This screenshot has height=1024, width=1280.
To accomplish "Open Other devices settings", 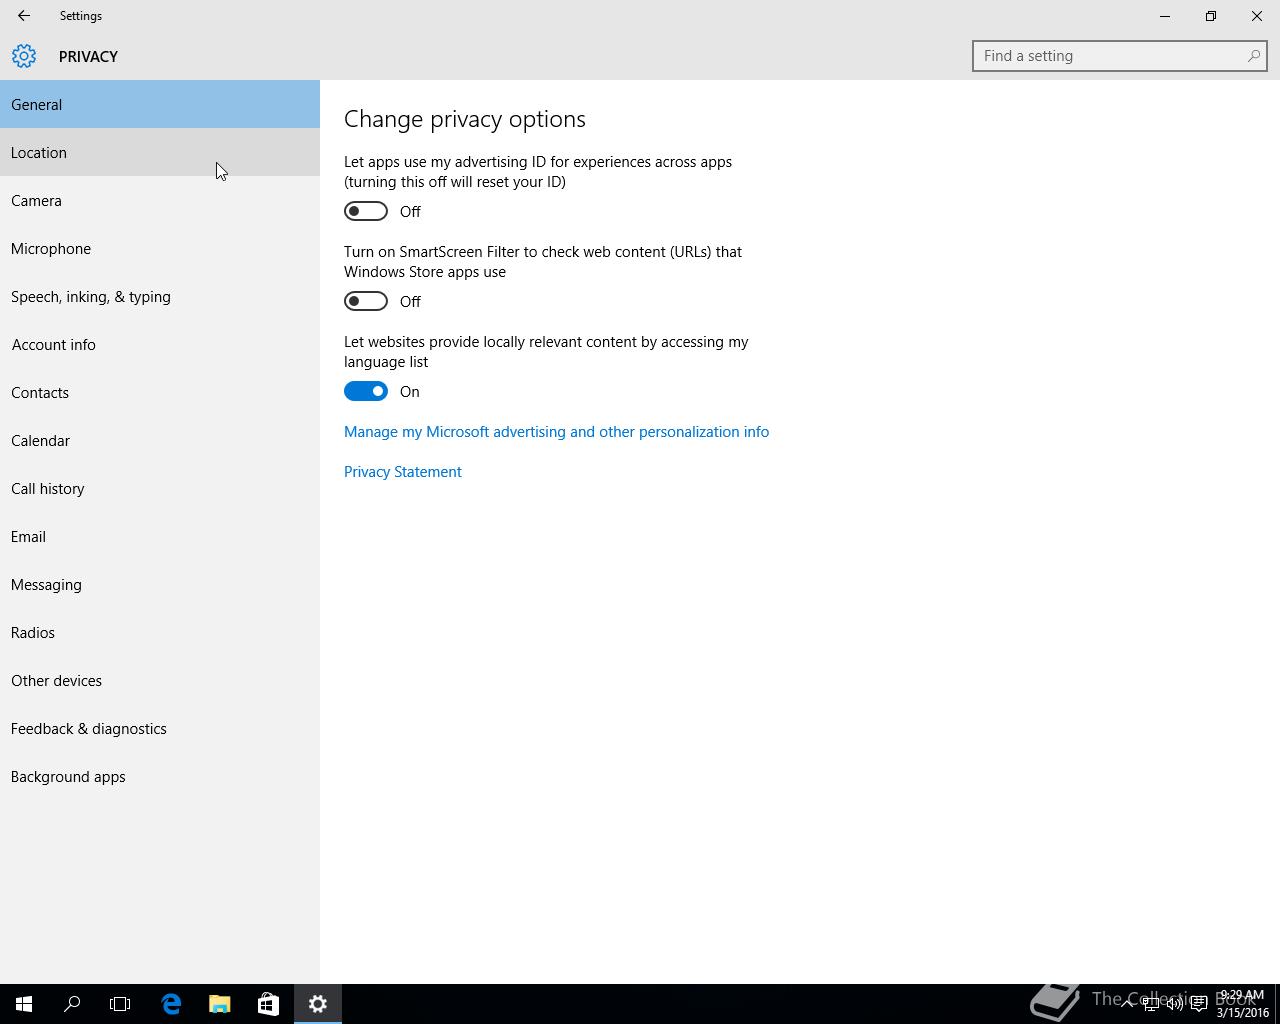I will pos(160,680).
